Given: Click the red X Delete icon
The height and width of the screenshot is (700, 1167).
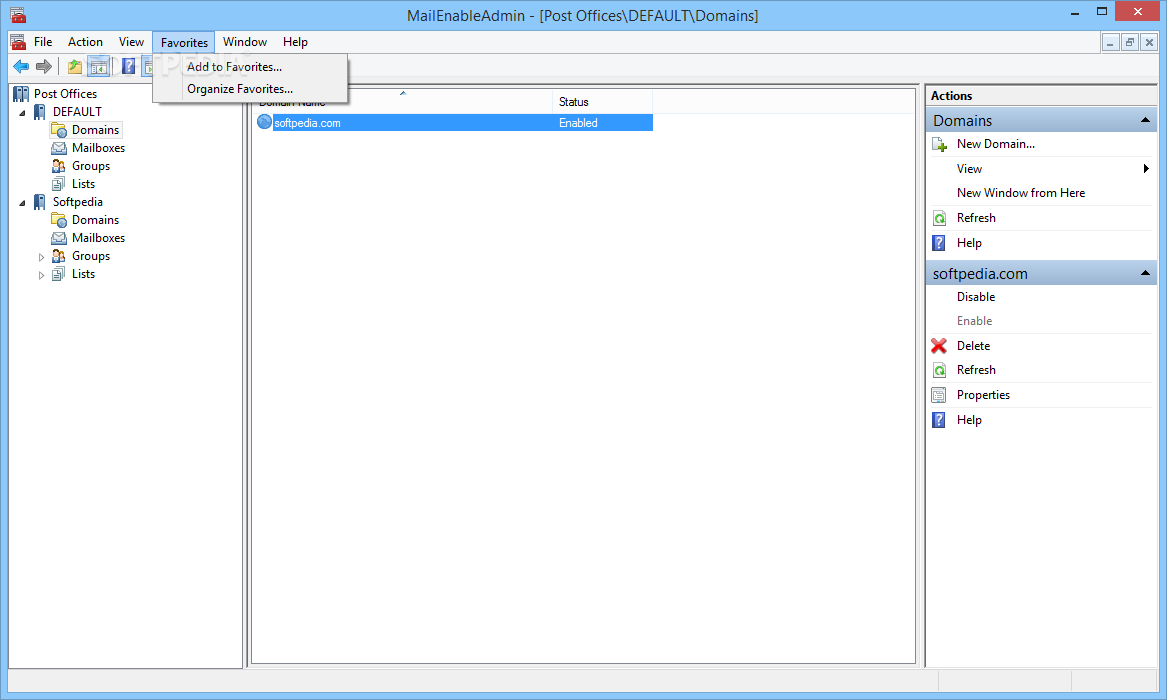Looking at the screenshot, I should pyautogui.click(x=939, y=346).
